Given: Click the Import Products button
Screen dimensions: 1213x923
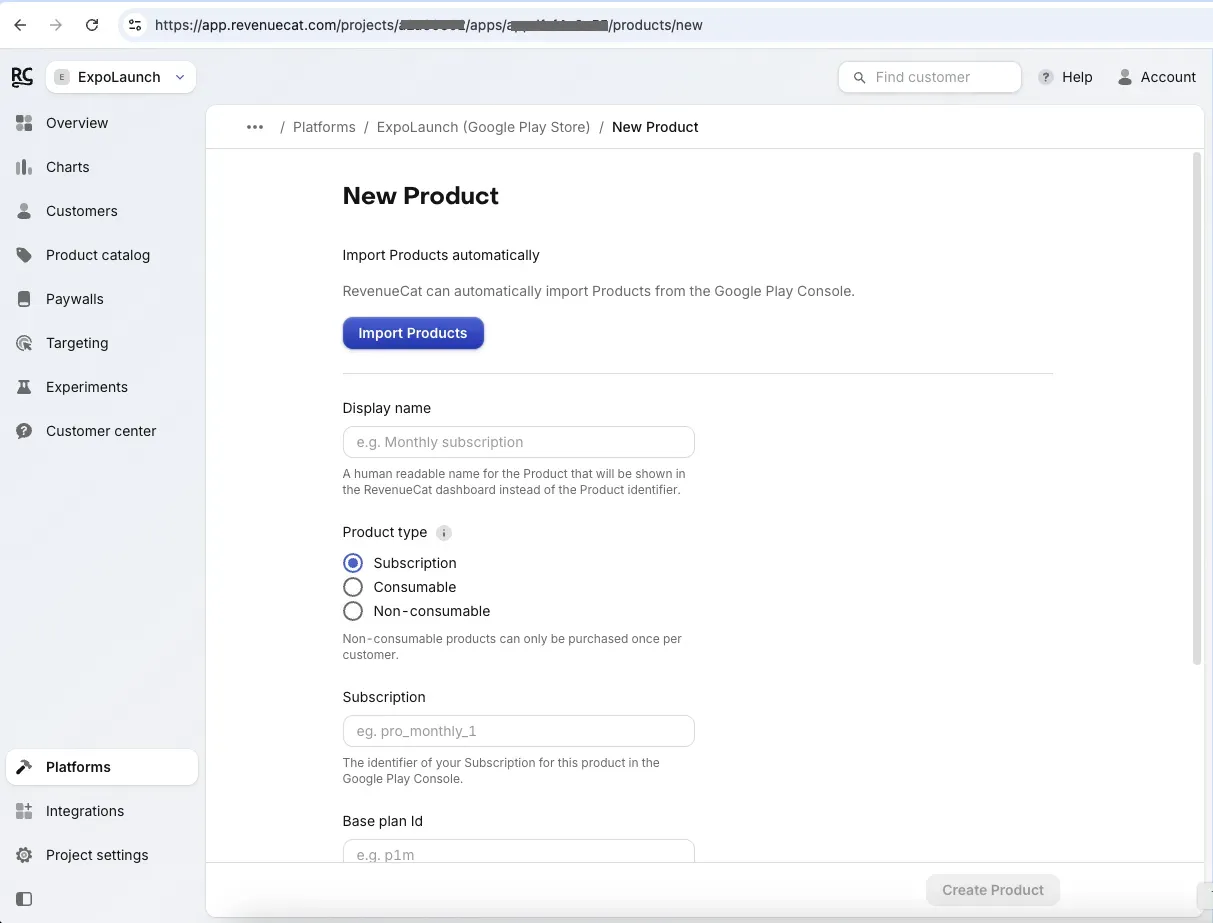Looking at the screenshot, I should [413, 333].
